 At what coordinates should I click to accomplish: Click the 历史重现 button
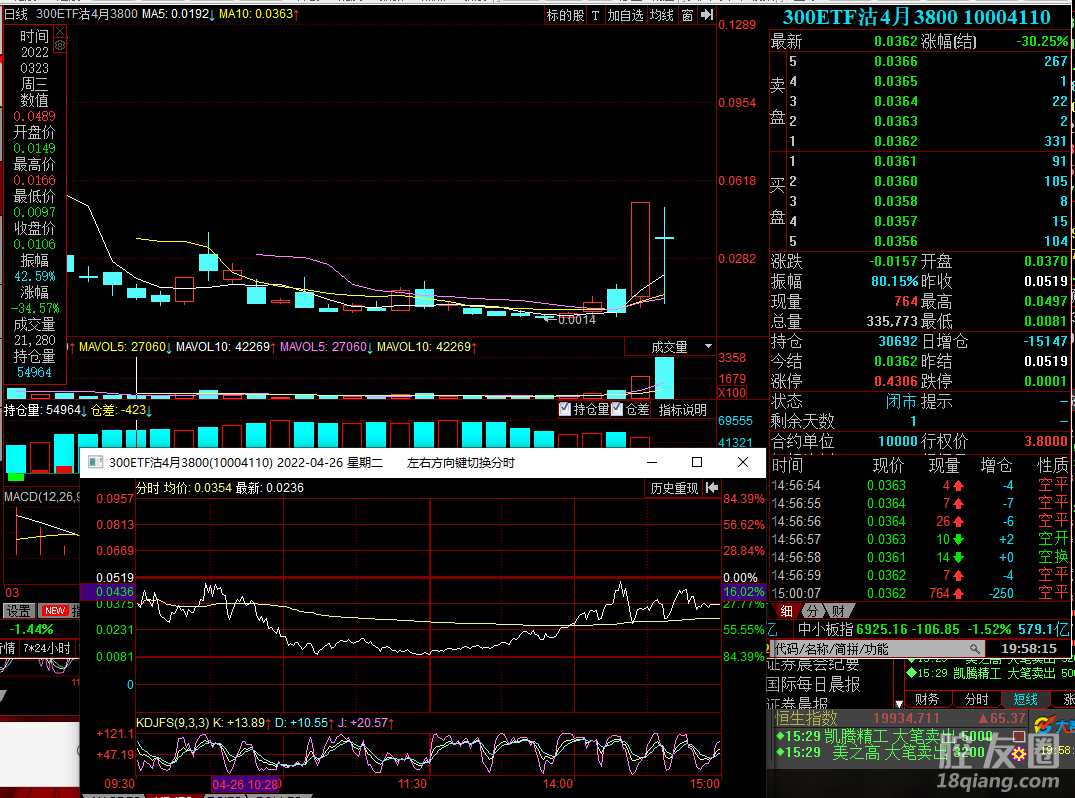click(x=674, y=488)
